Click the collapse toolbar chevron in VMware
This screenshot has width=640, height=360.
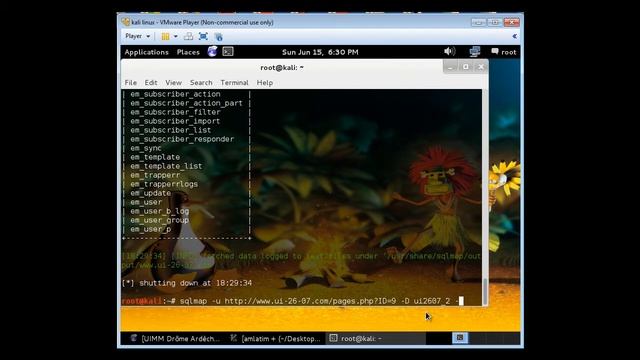click(x=515, y=36)
